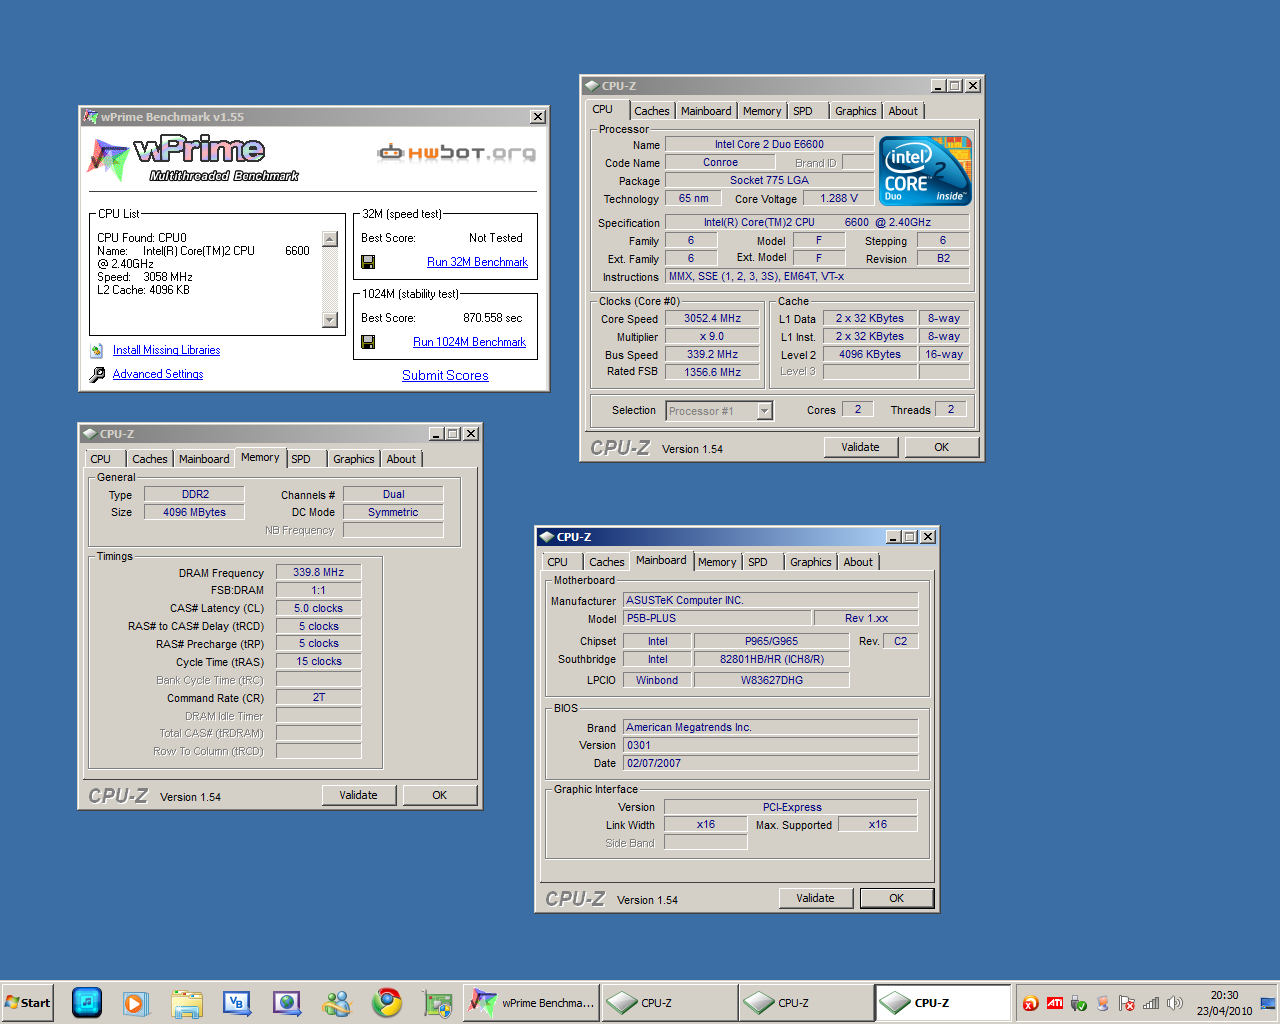Click the ATI icon in the system tray
Screen dimensions: 1280x1024
(1055, 1003)
